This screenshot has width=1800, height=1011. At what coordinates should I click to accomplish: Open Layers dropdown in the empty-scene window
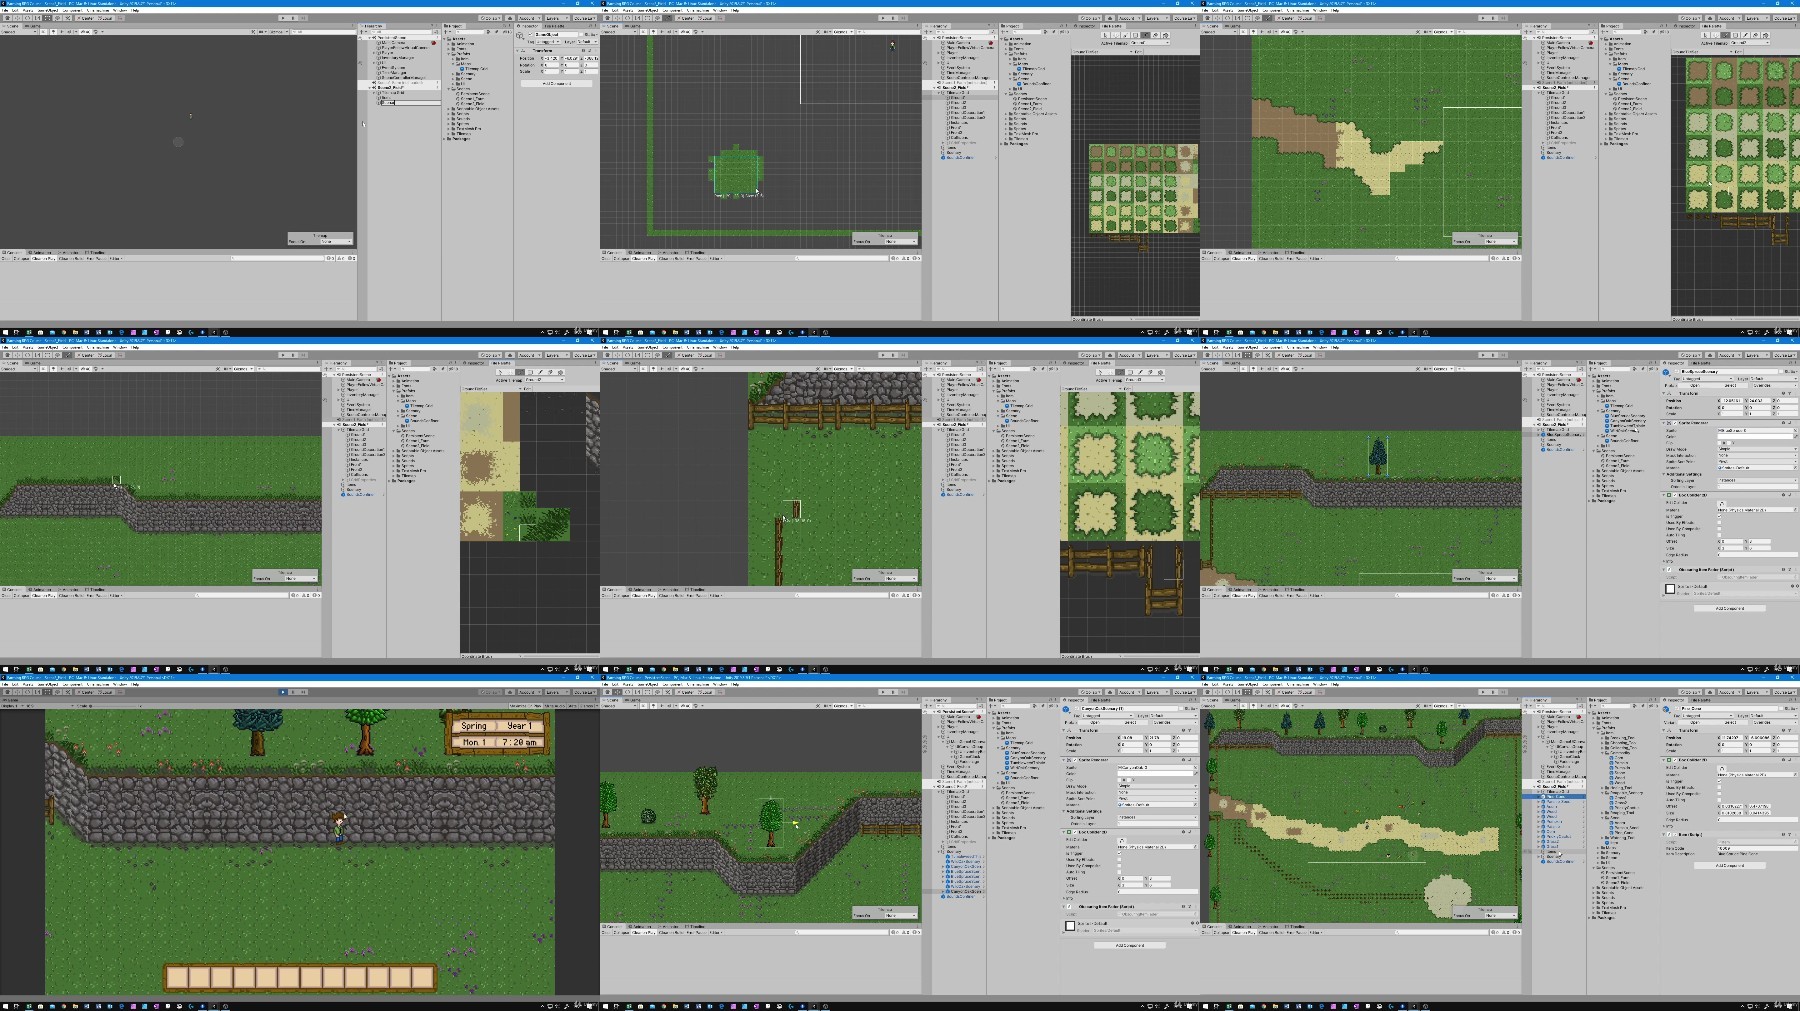(557, 18)
